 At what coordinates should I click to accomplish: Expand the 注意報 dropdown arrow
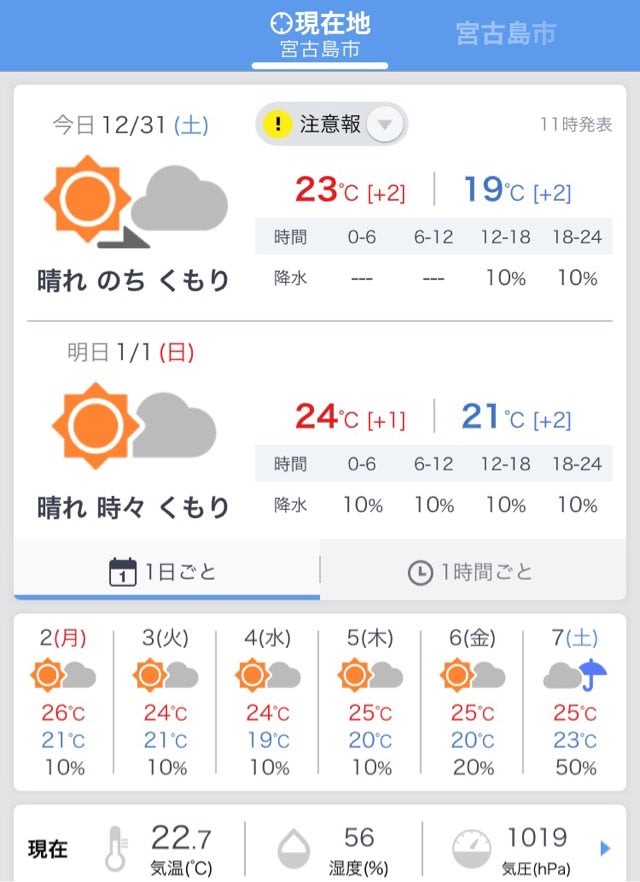(x=385, y=124)
